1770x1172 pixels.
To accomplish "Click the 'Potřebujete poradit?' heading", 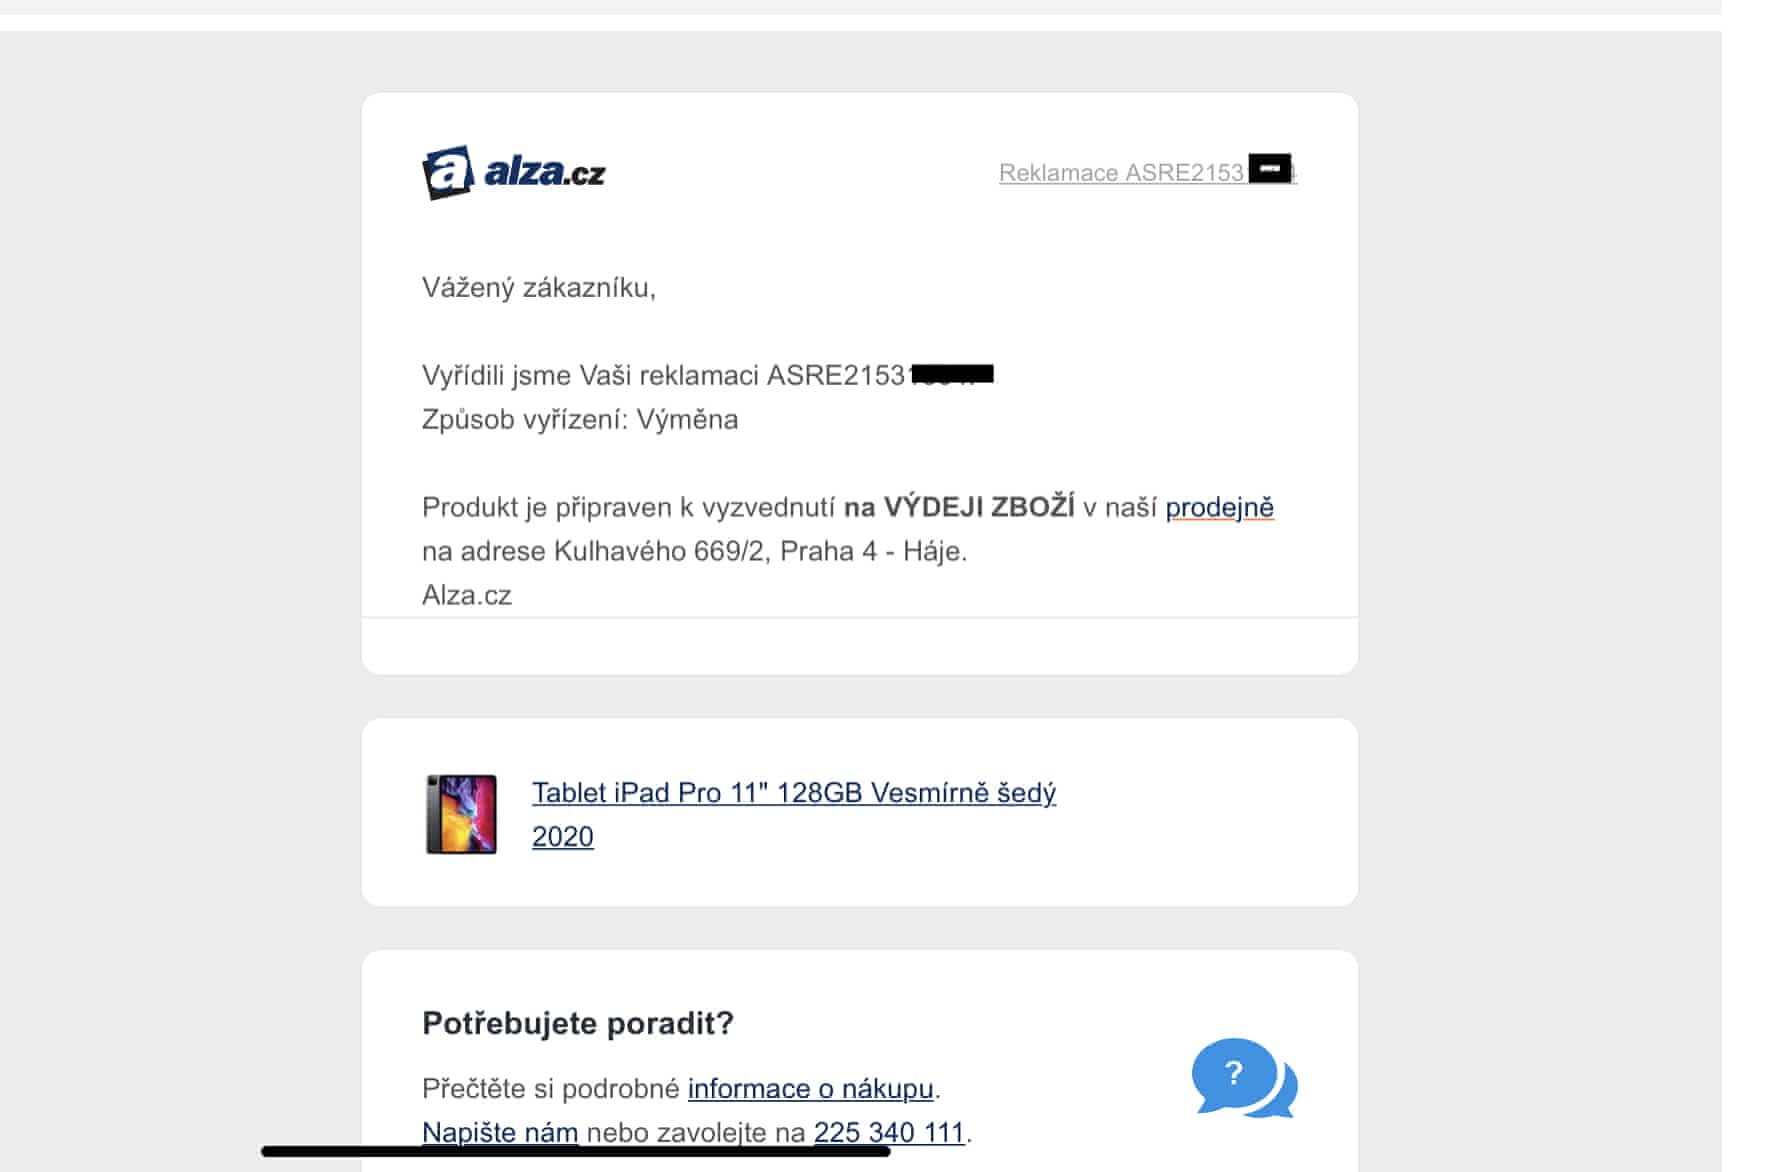I will point(578,1023).
